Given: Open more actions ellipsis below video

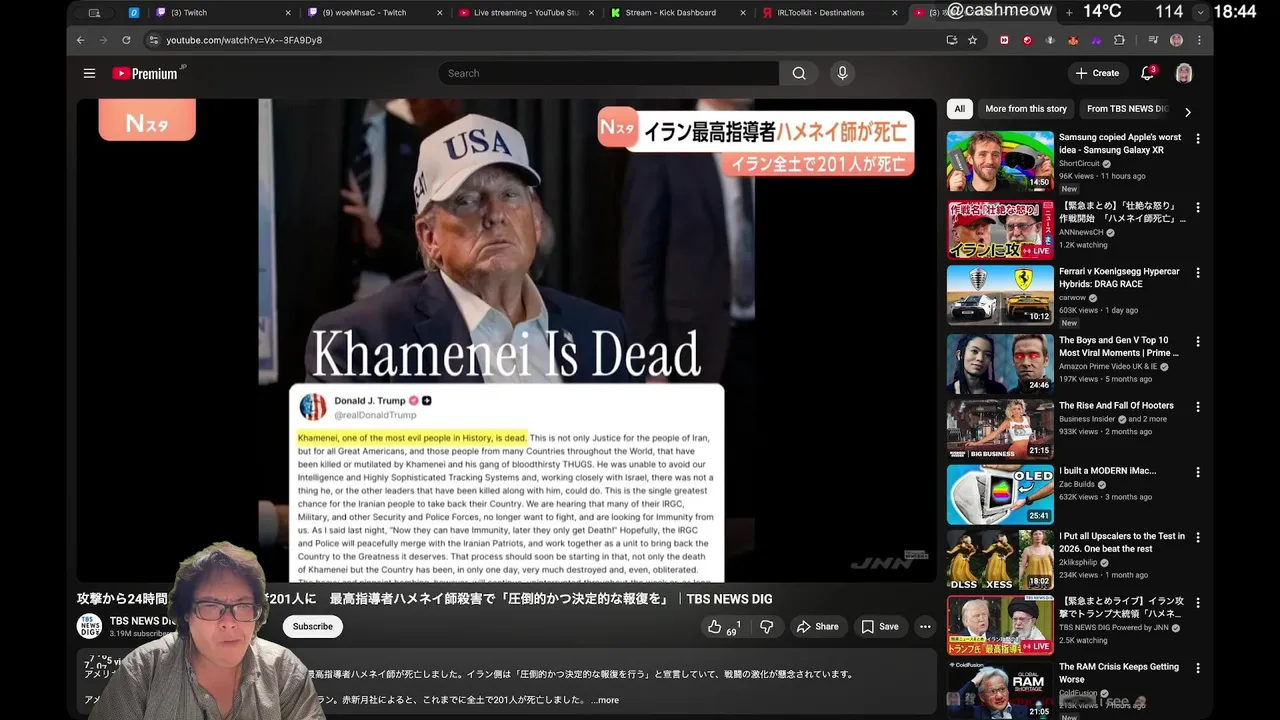Looking at the screenshot, I should [925, 627].
